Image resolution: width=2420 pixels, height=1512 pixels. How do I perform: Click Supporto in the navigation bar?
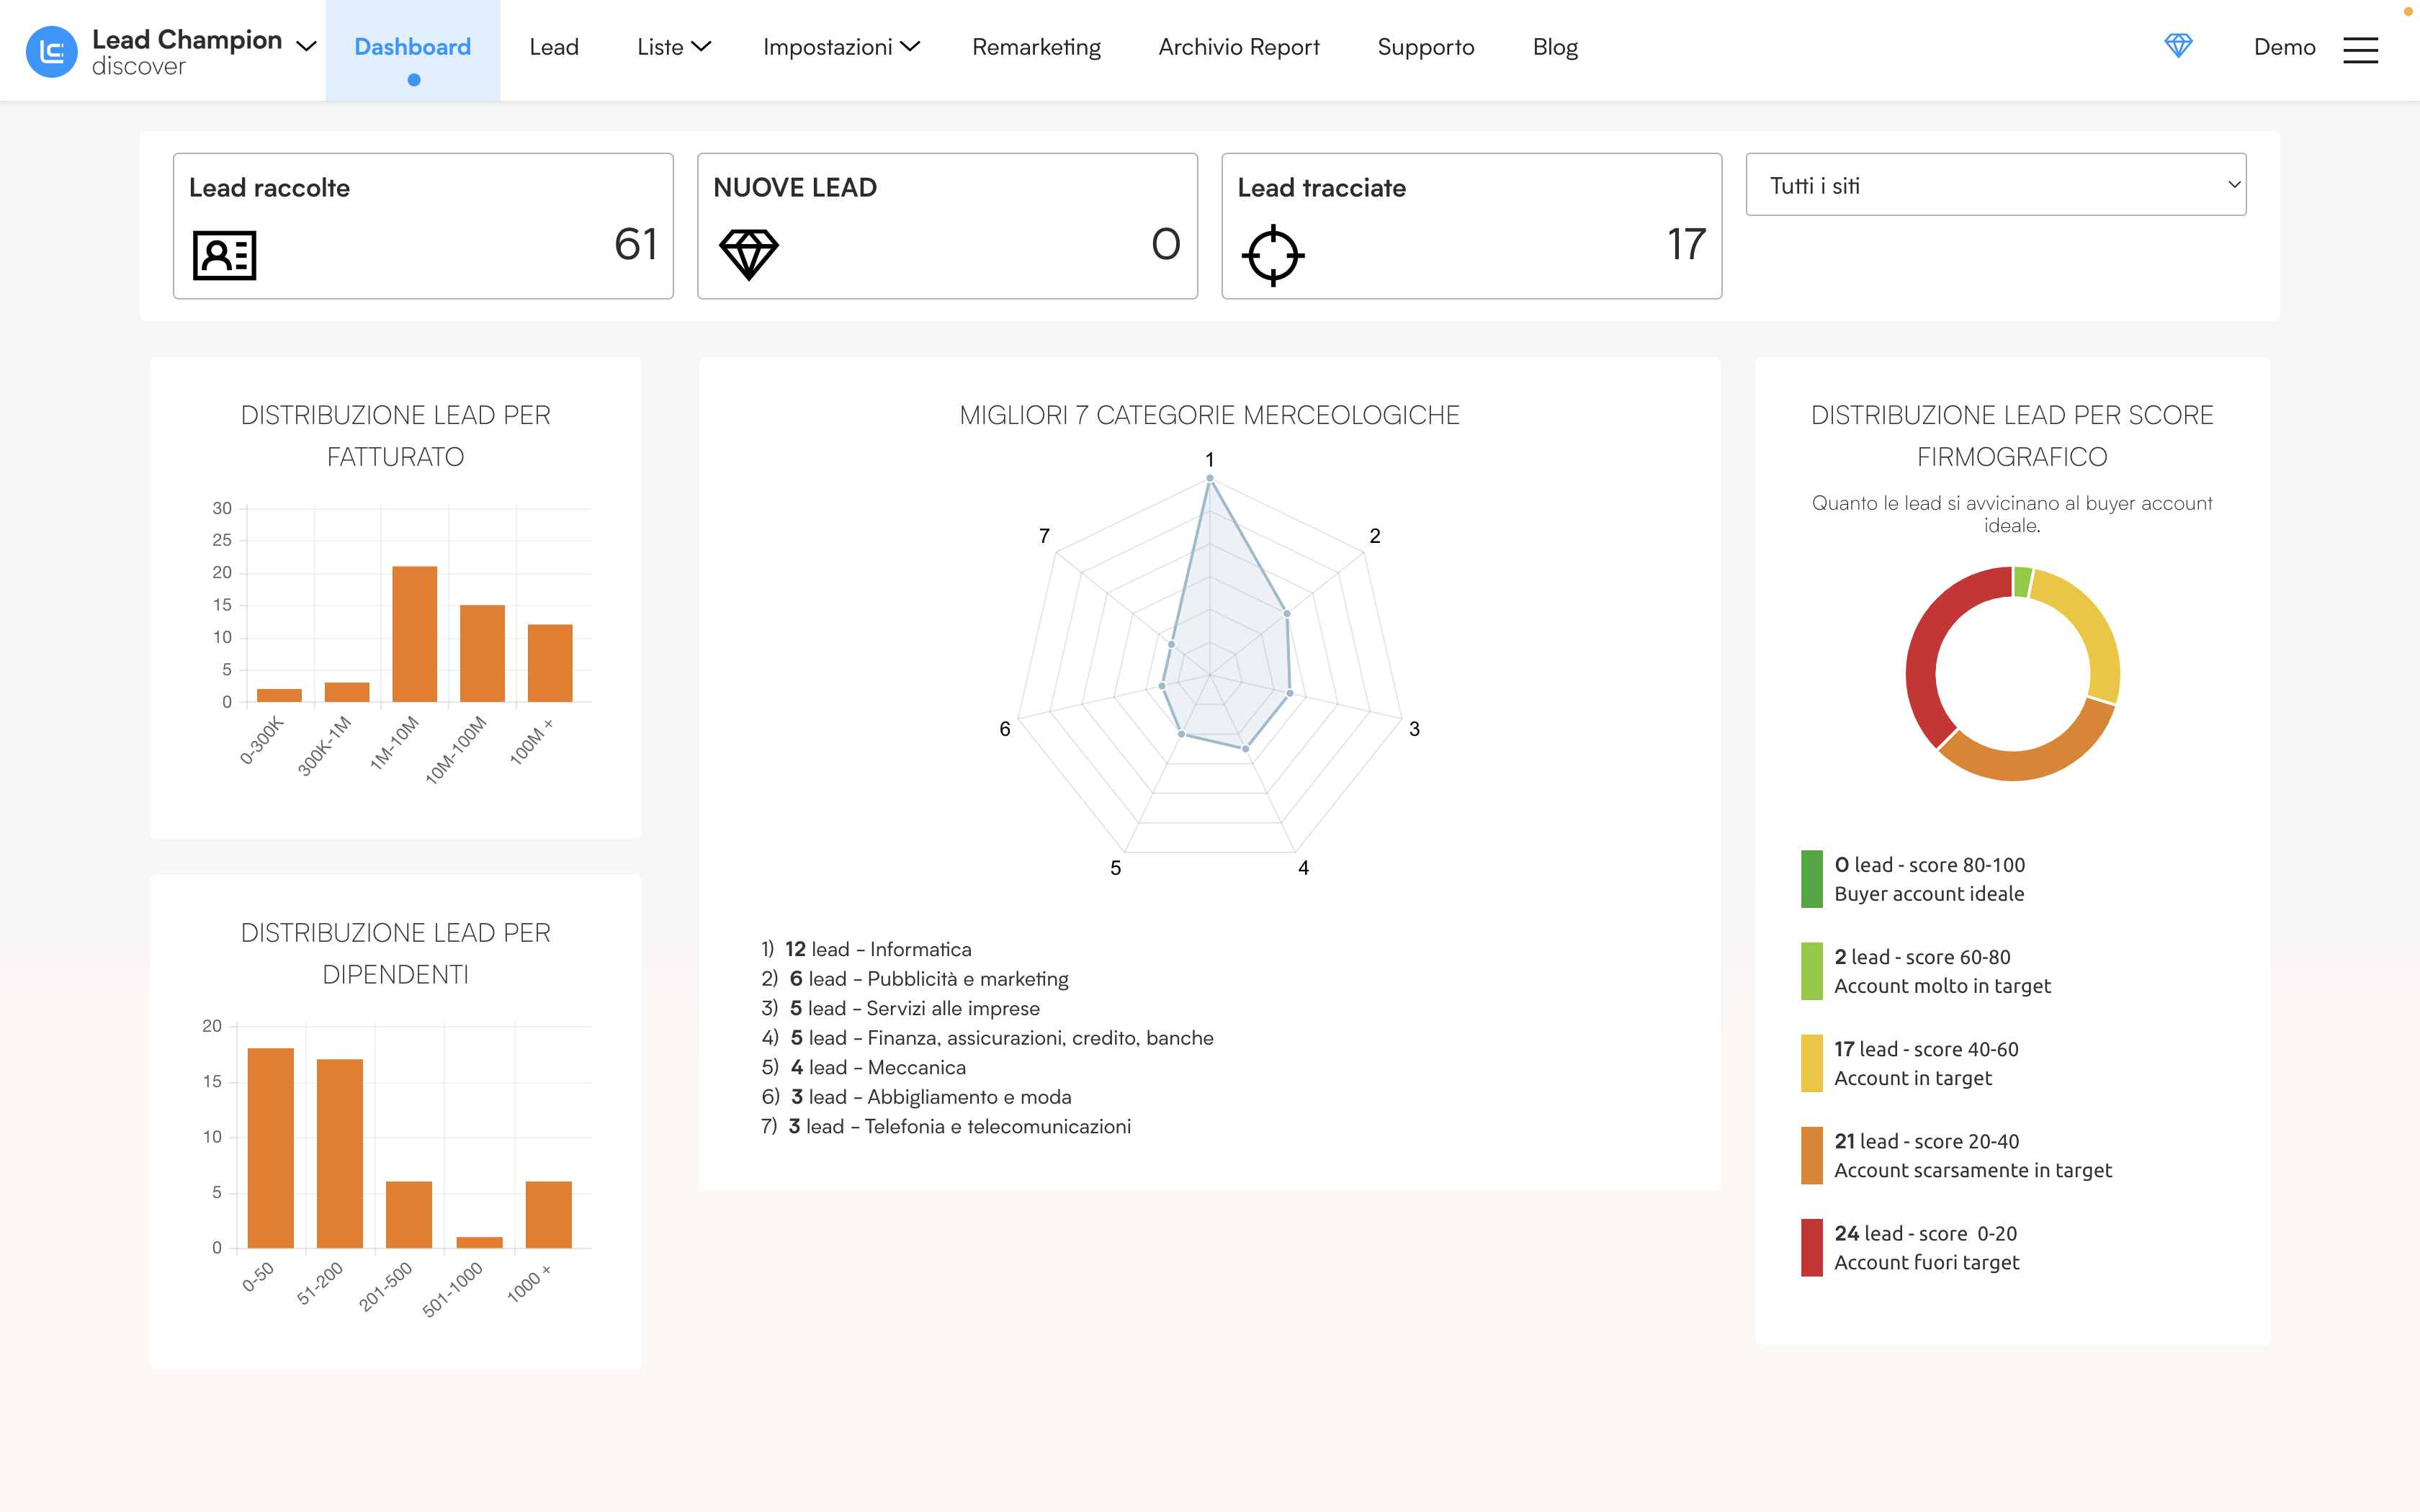pyautogui.click(x=1426, y=46)
